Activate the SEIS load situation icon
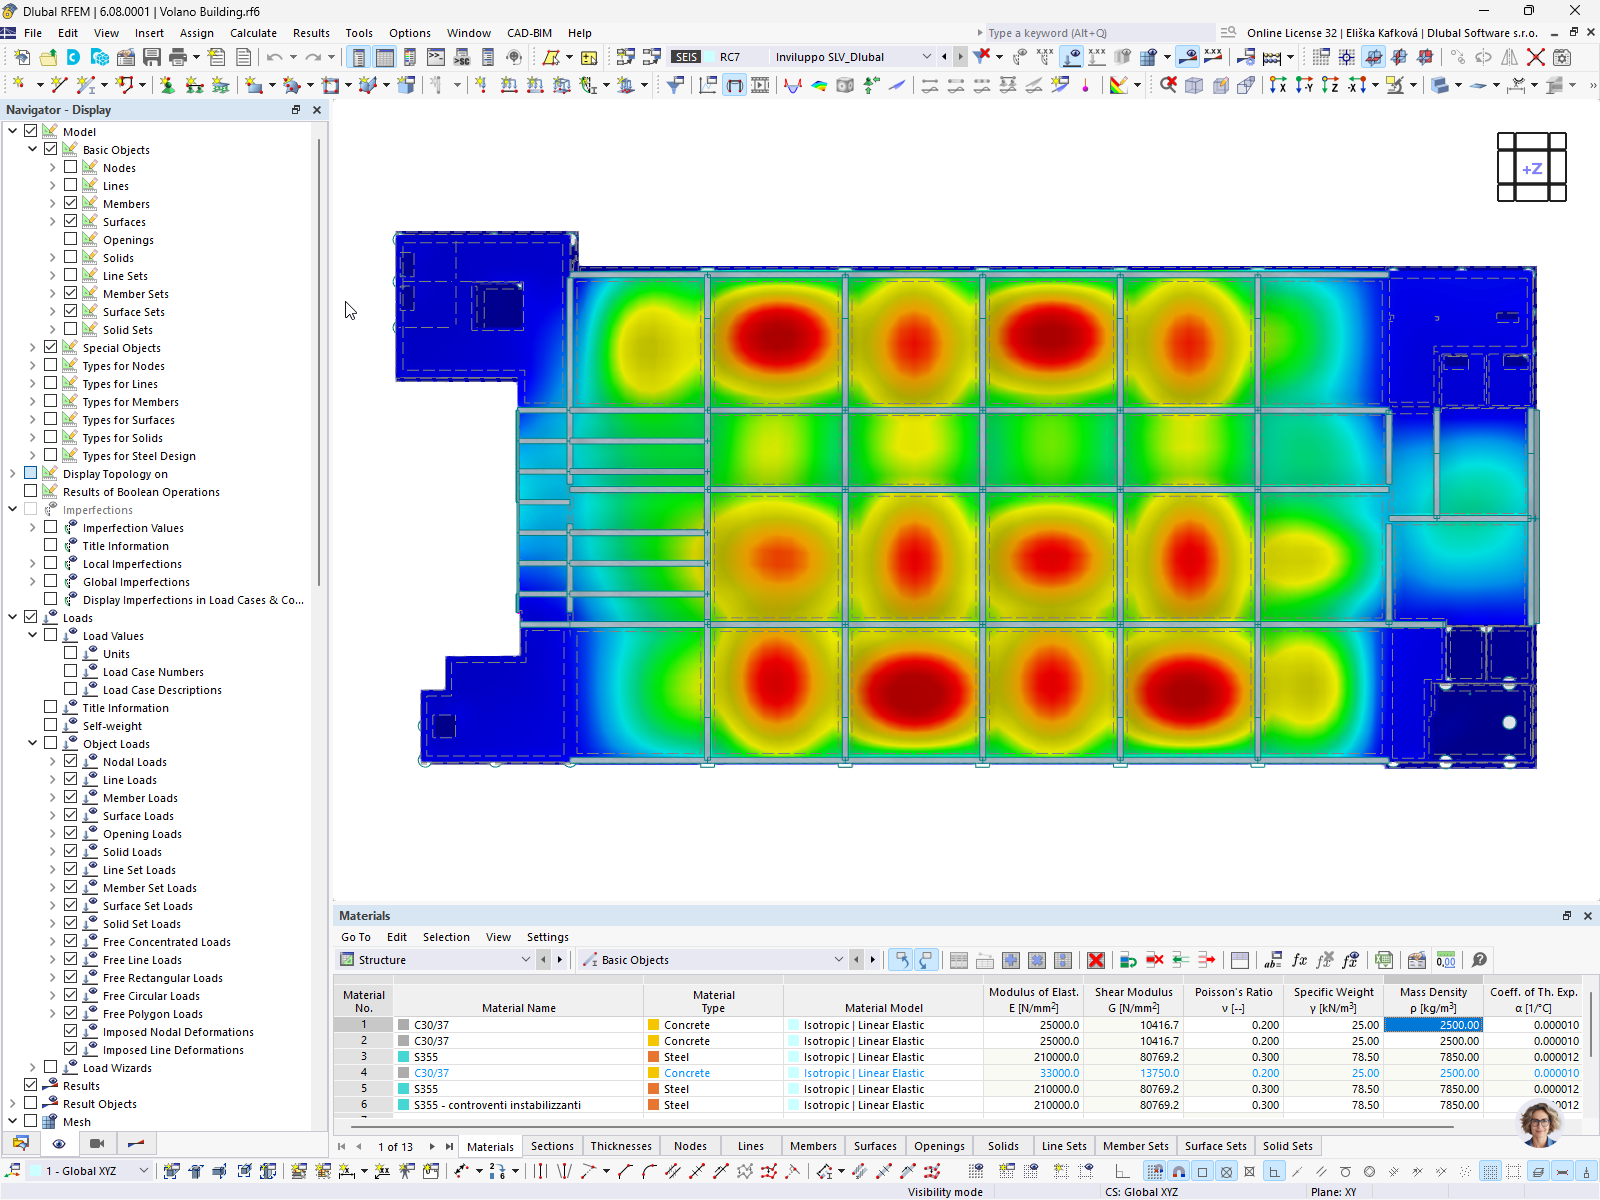Image resolution: width=1600 pixels, height=1200 pixels. click(686, 57)
